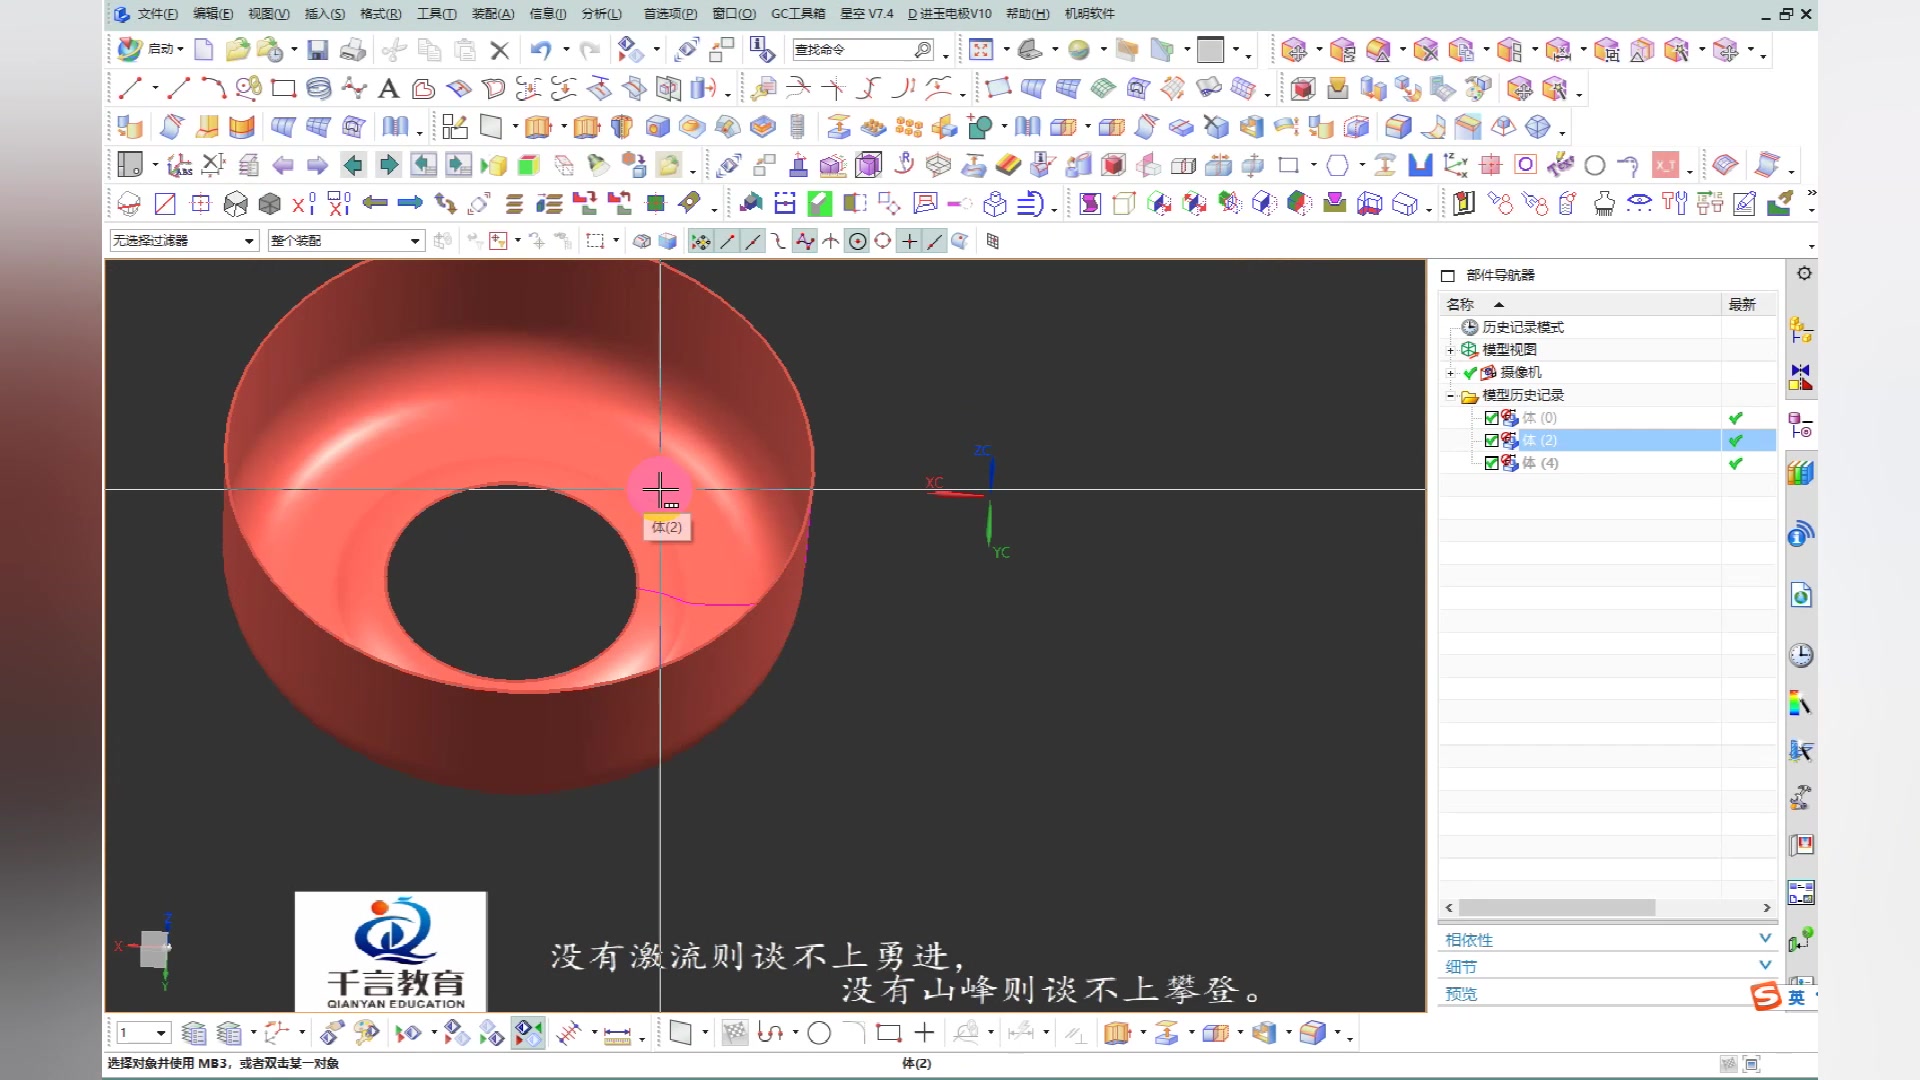This screenshot has width=1920, height=1080.
Task: Toggle the 体 (2) body checkbox
Action: [x=1491, y=440]
